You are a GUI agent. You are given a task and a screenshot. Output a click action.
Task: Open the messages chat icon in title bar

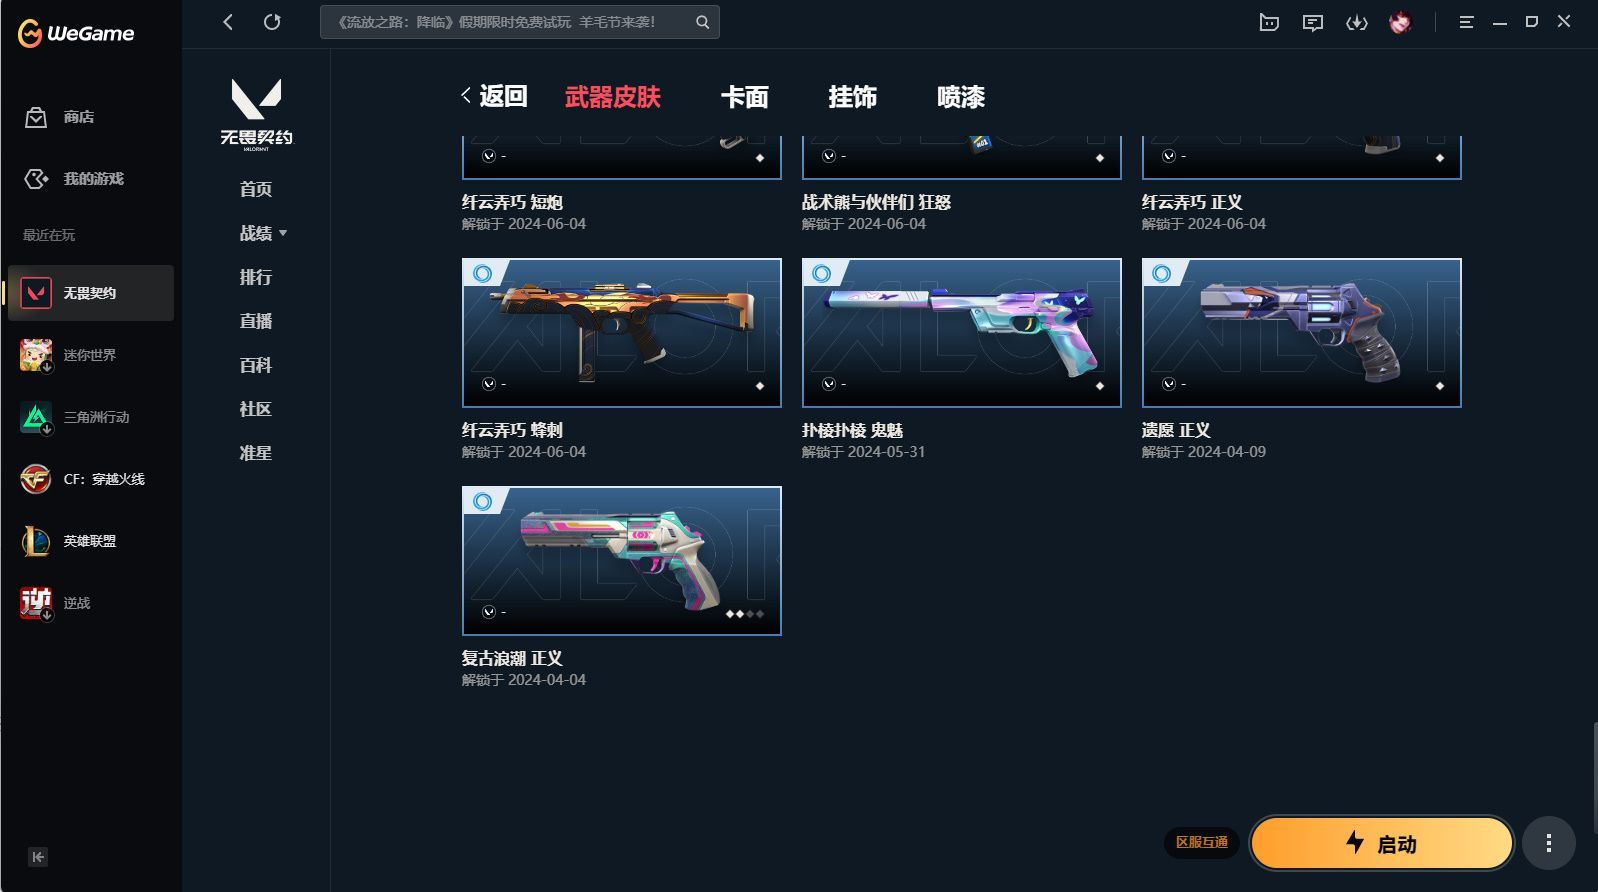(x=1313, y=22)
